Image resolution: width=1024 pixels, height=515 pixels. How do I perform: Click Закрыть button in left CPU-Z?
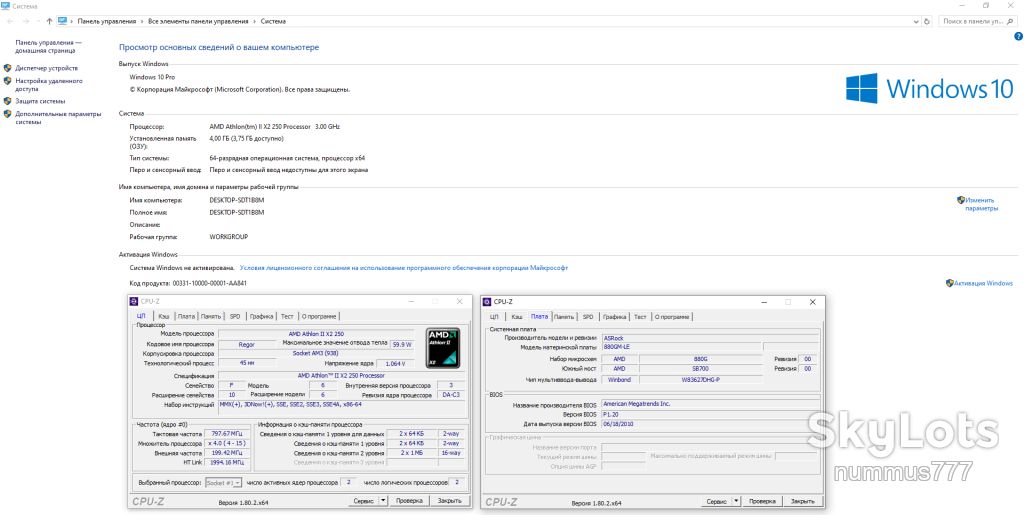[x=449, y=501]
